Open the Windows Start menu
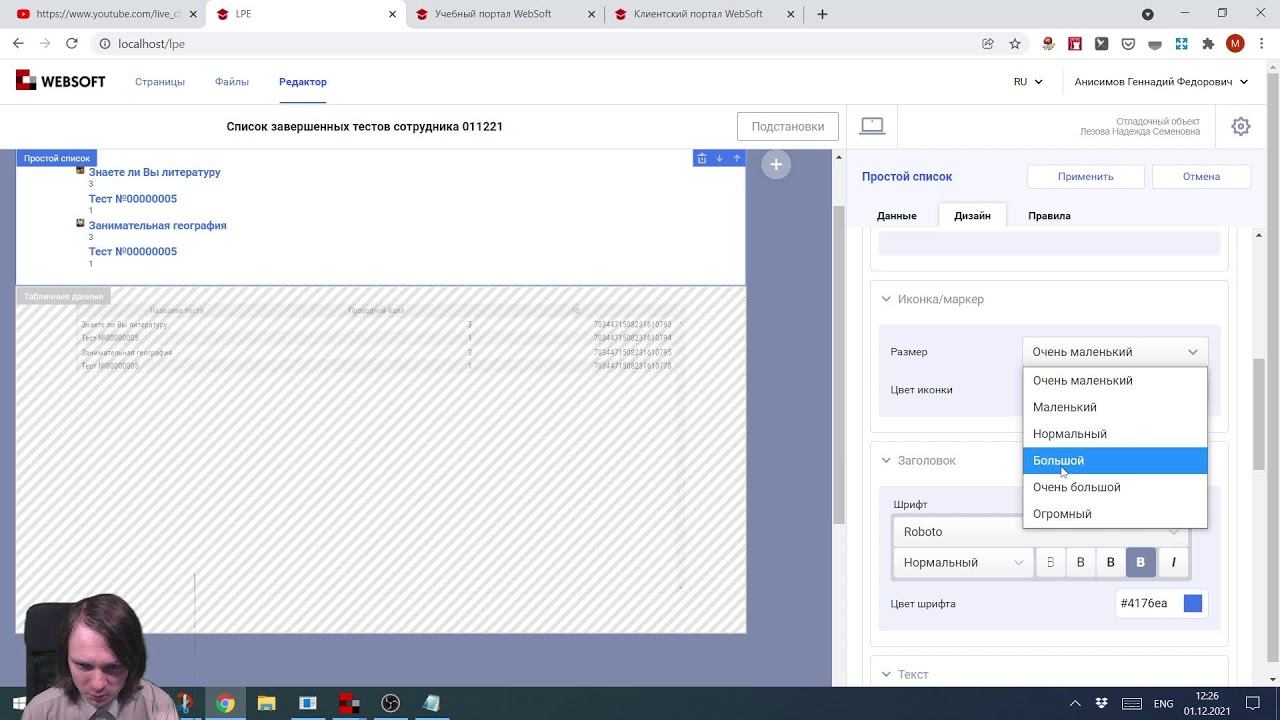The image size is (1280, 720). click(19, 703)
